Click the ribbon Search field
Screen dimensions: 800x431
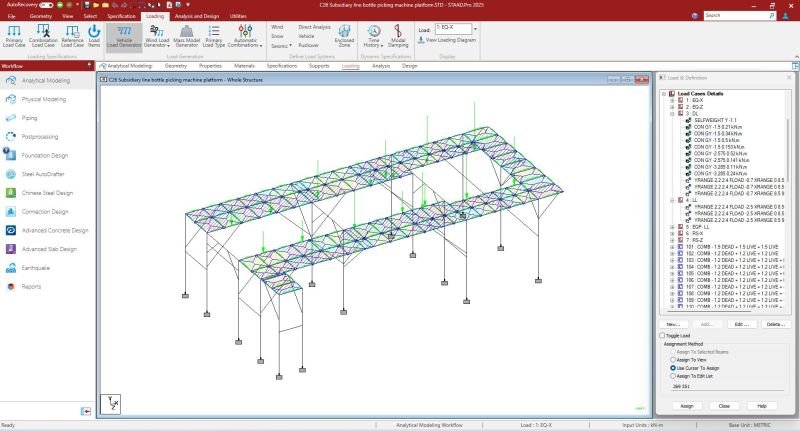(x=739, y=16)
